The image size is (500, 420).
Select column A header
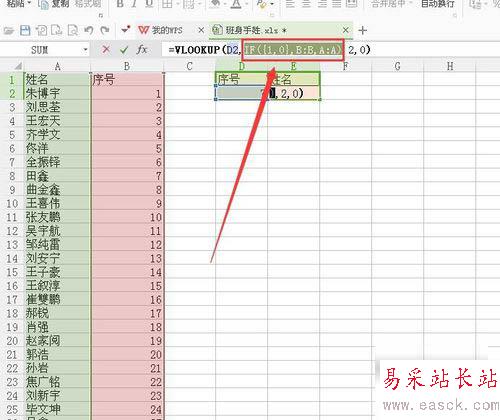click(57, 66)
